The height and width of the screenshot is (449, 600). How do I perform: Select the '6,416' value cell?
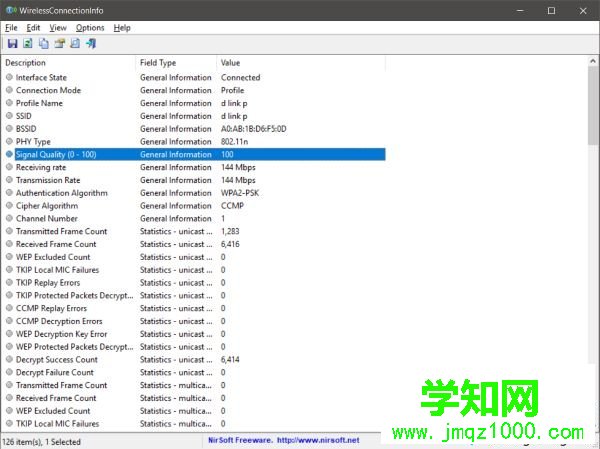230,244
